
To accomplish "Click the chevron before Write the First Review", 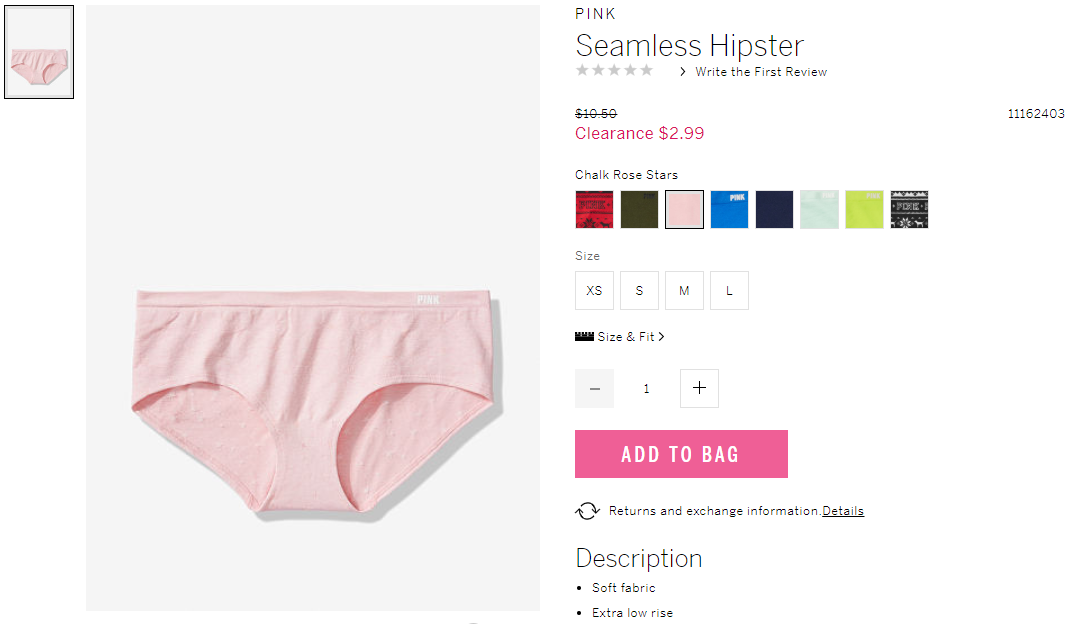I will [x=682, y=71].
